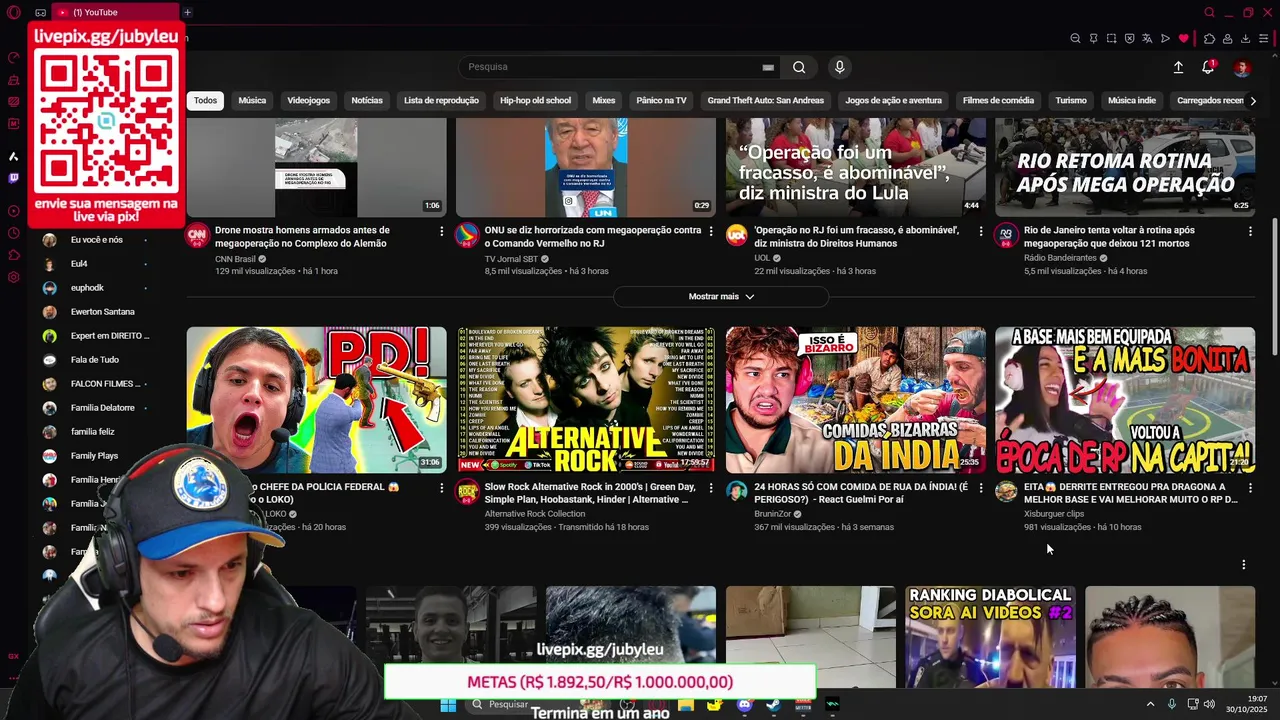Show more category chips with right arrow
This screenshot has width=1280, height=720.
coord(1253,100)
